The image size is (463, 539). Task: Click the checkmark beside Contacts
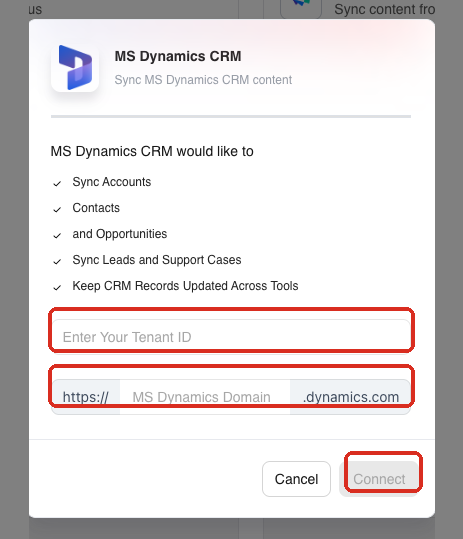pos(57,209)
